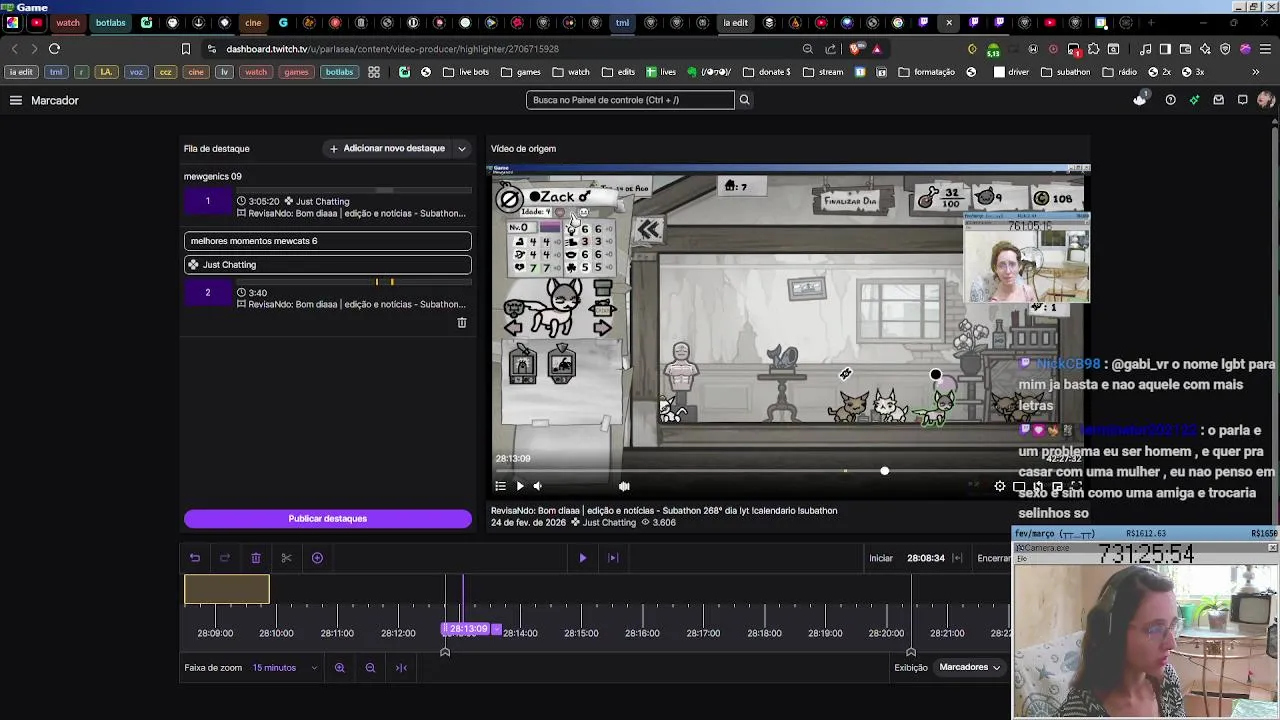1280x720 pixels.
Task: Open the 'formatação' bookmark folder
Action: point(927,72)
